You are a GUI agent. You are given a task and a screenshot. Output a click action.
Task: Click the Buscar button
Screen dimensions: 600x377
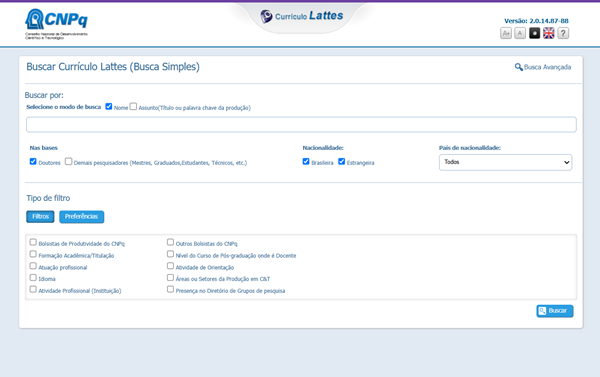point(554,311)
